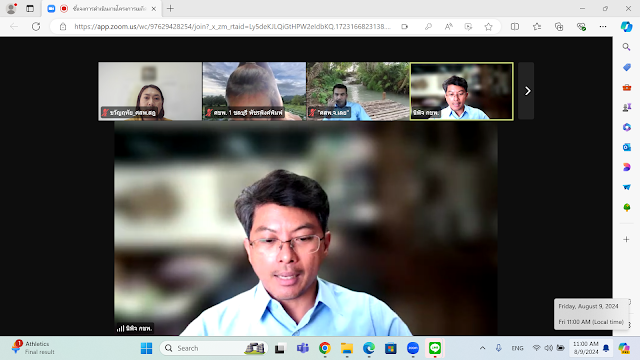The height and width of the screenshot is (360, 640).
Task: Open Copilot from system tray
Action: [624, 348]
